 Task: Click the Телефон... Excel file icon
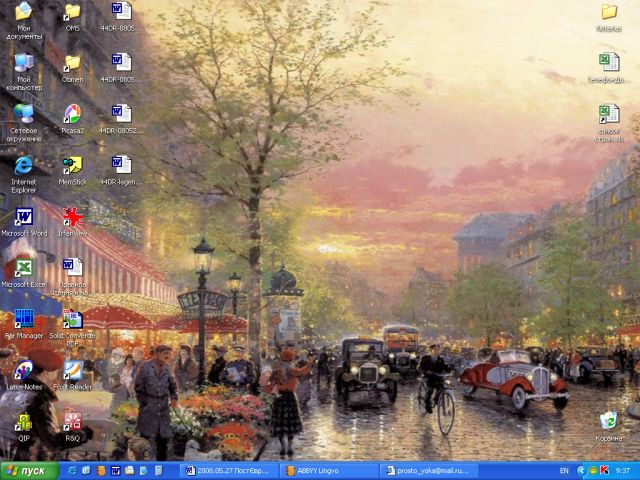[609, 68]
